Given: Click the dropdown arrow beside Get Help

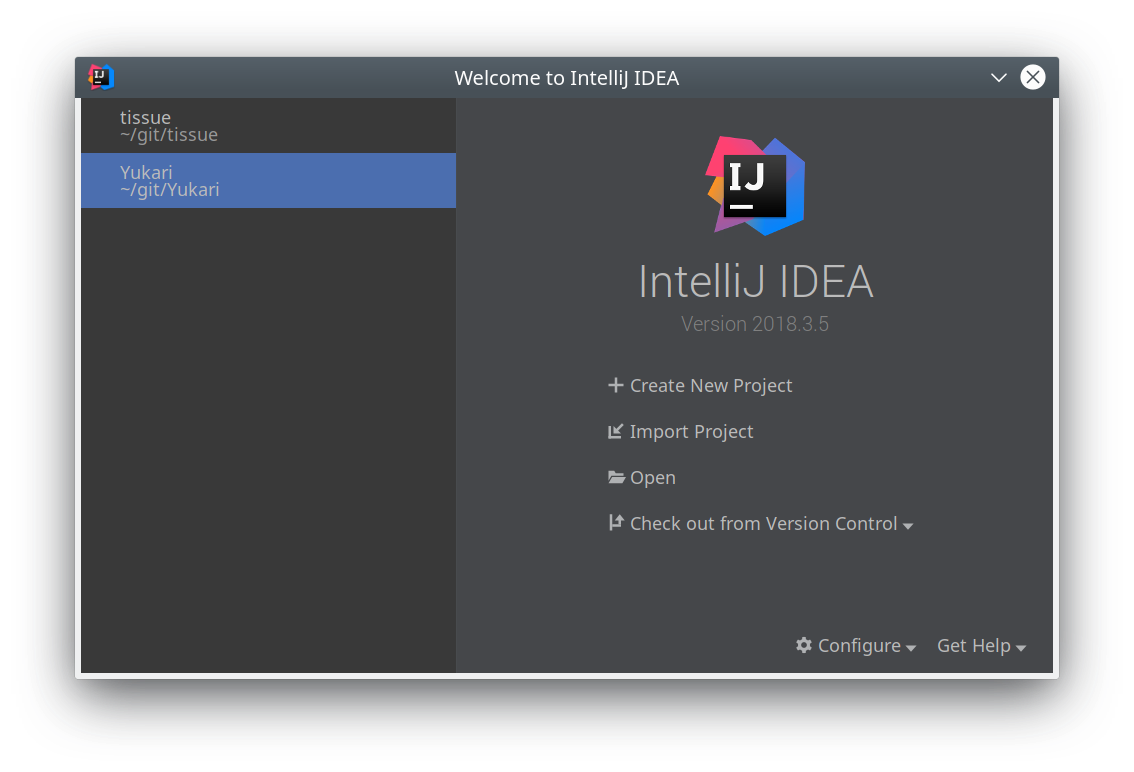Looking at the screenshot, I should click(1021, 648).
